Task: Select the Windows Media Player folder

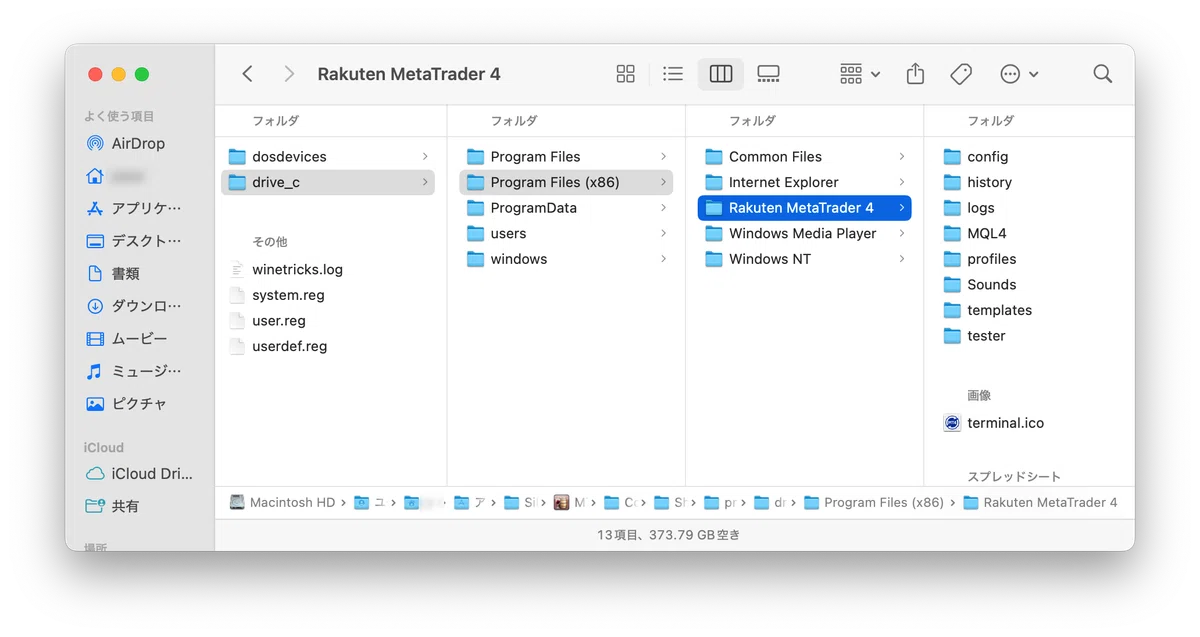Action: tap(805, 233)
